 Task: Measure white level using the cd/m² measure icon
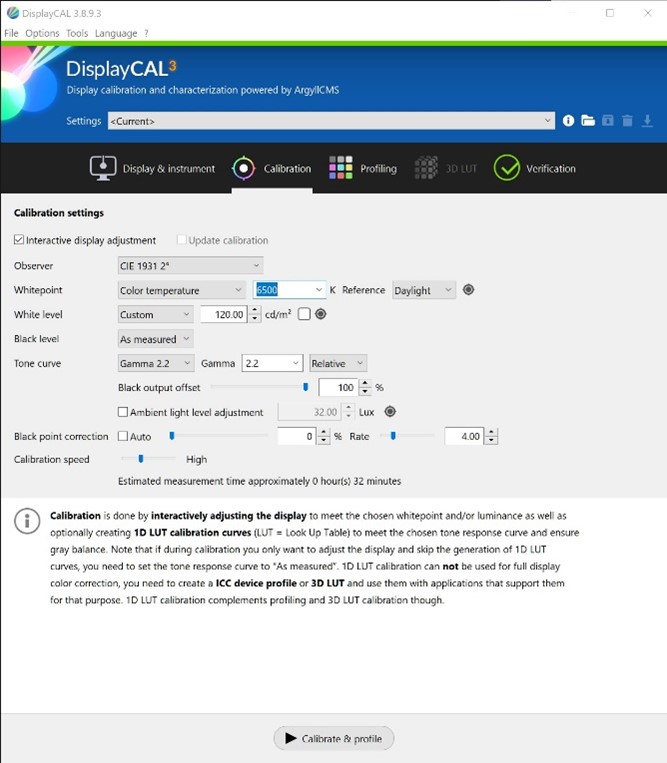tap(321, 314)
